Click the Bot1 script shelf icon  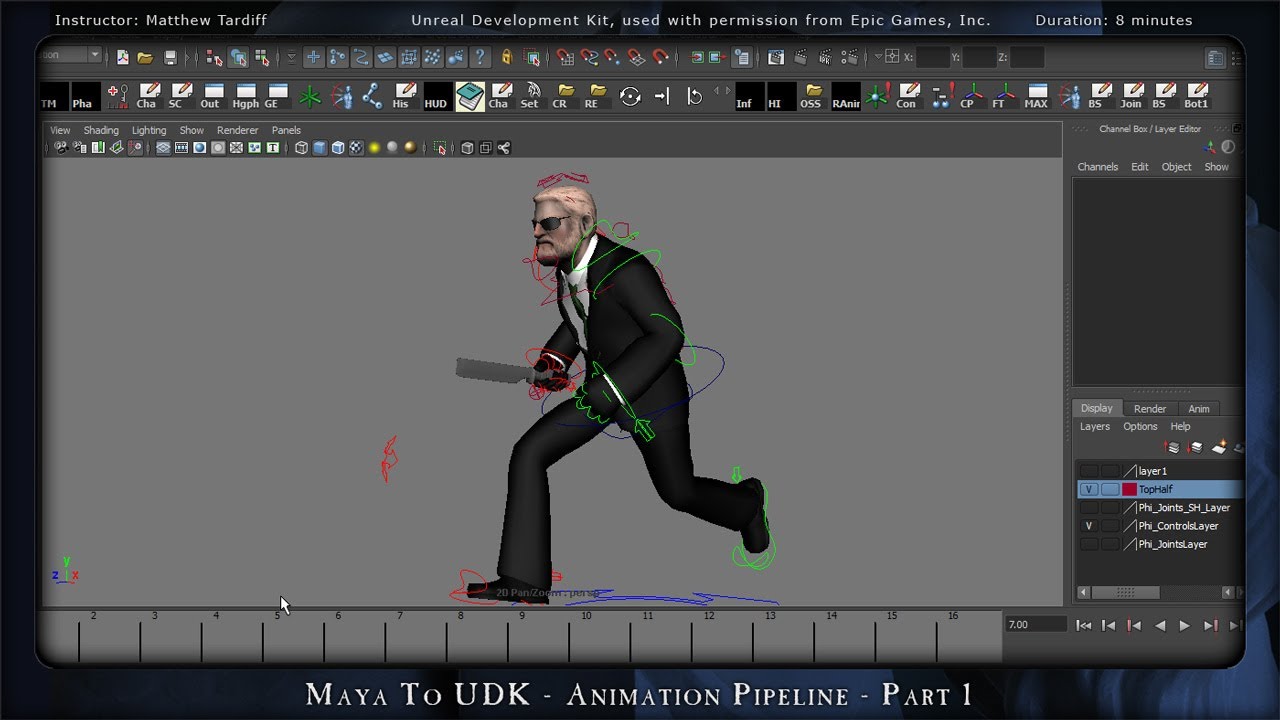(x=1196, y=97)
